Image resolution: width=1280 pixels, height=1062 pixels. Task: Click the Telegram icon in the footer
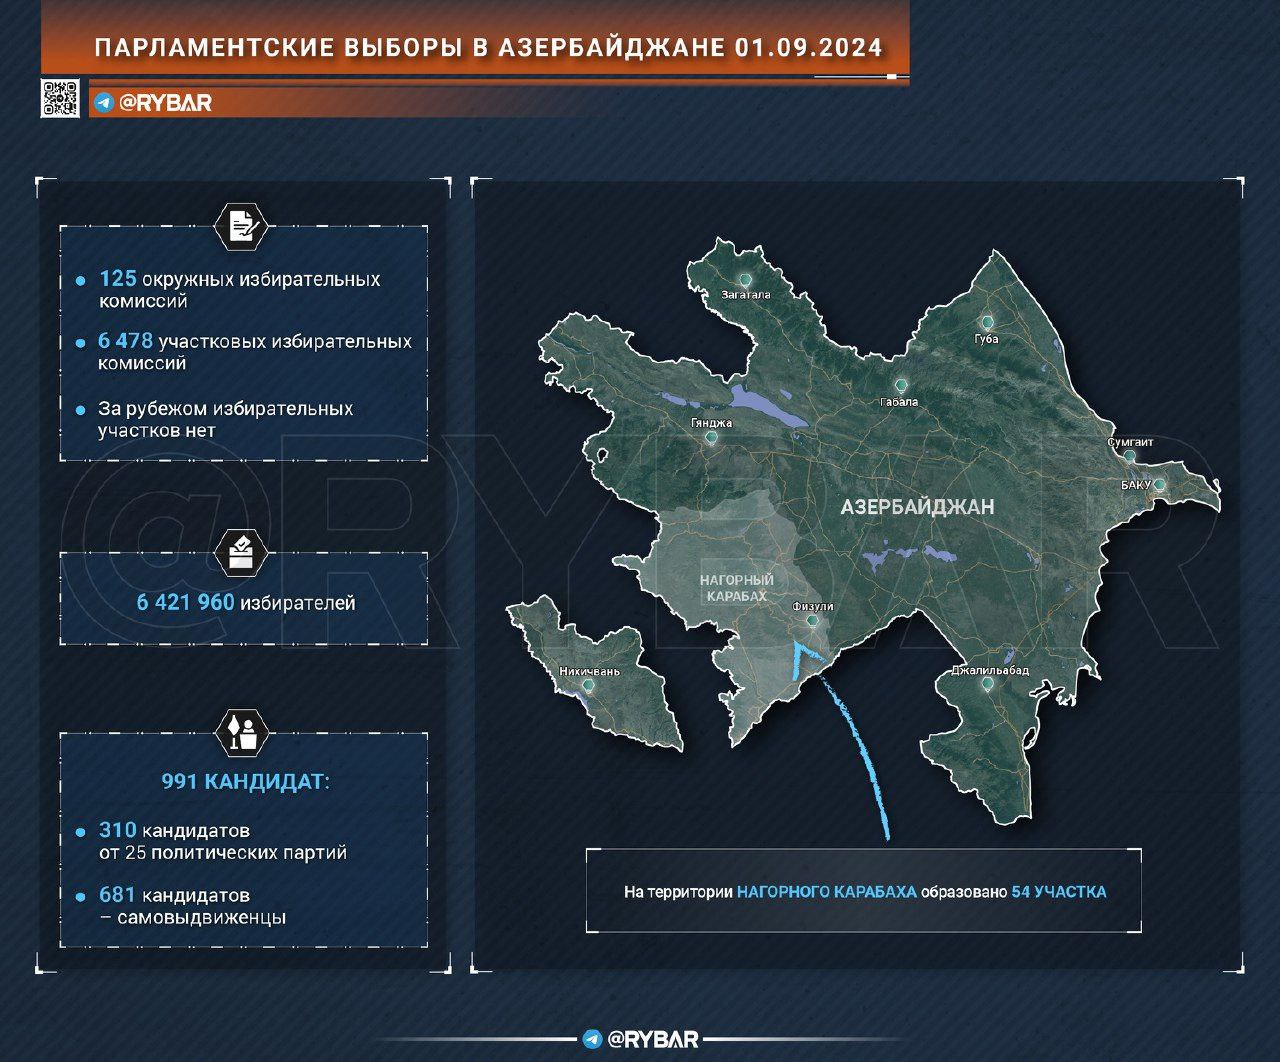[592, 1040]
